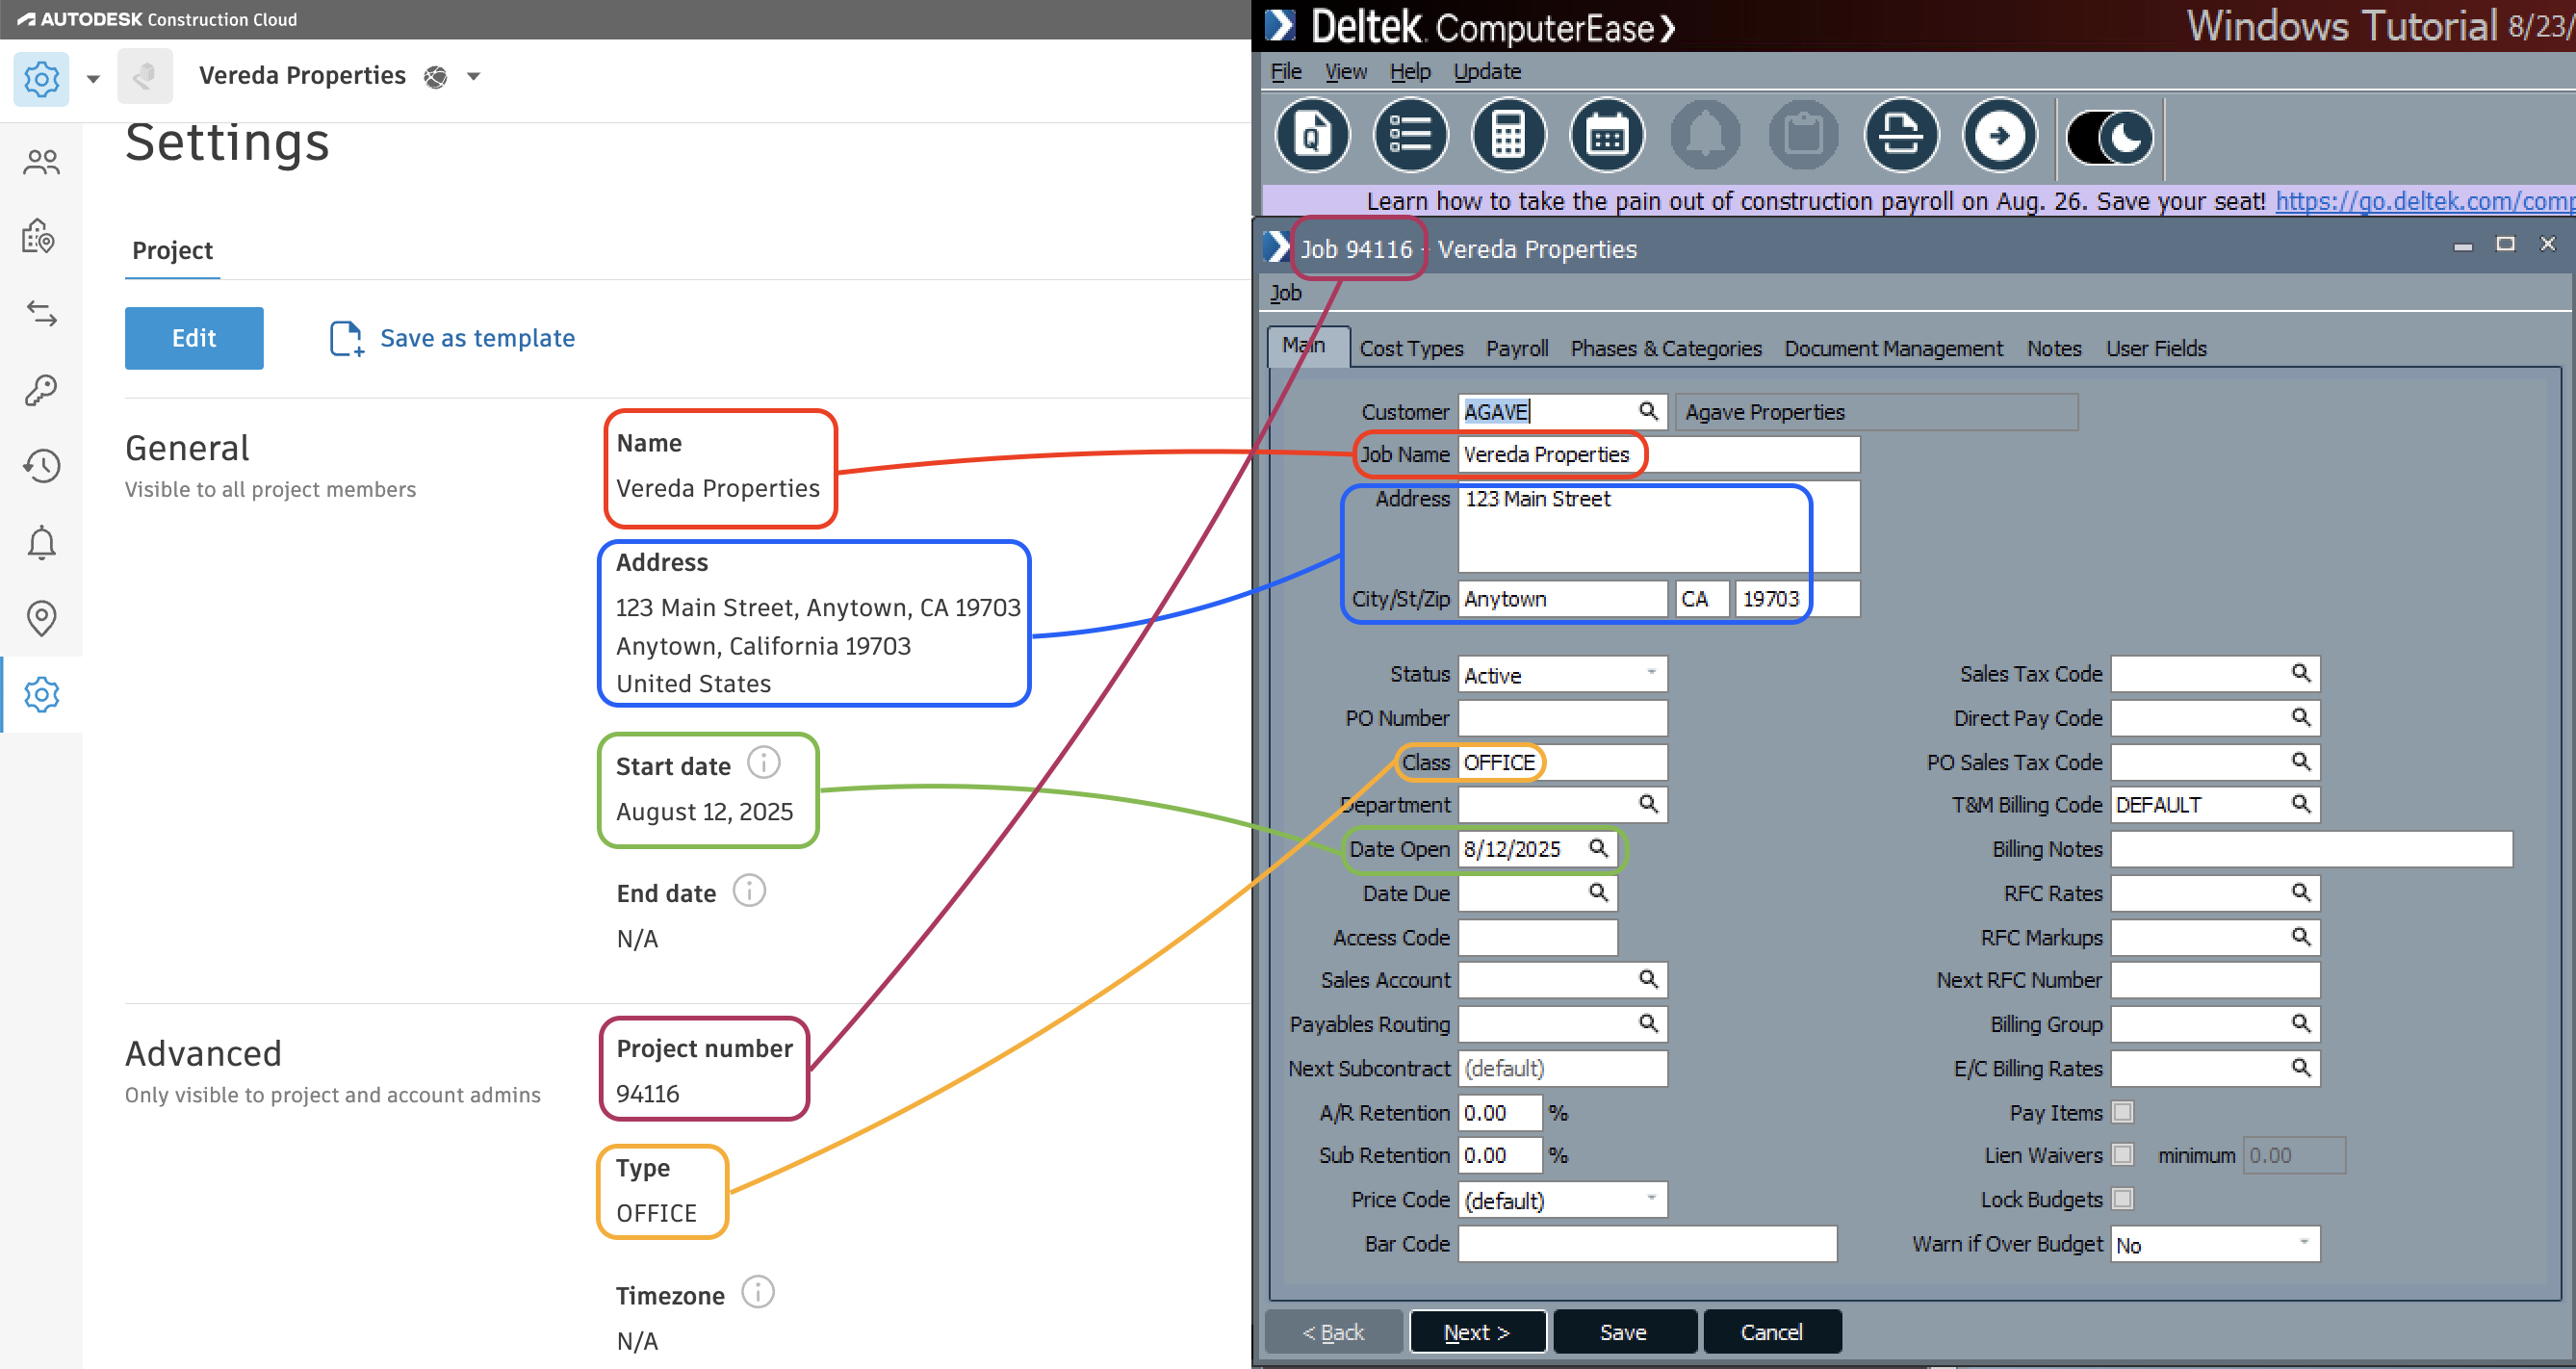Click the Next > button
This screenshot has width=2576, height=1369.
[x=1477, y=1331]
